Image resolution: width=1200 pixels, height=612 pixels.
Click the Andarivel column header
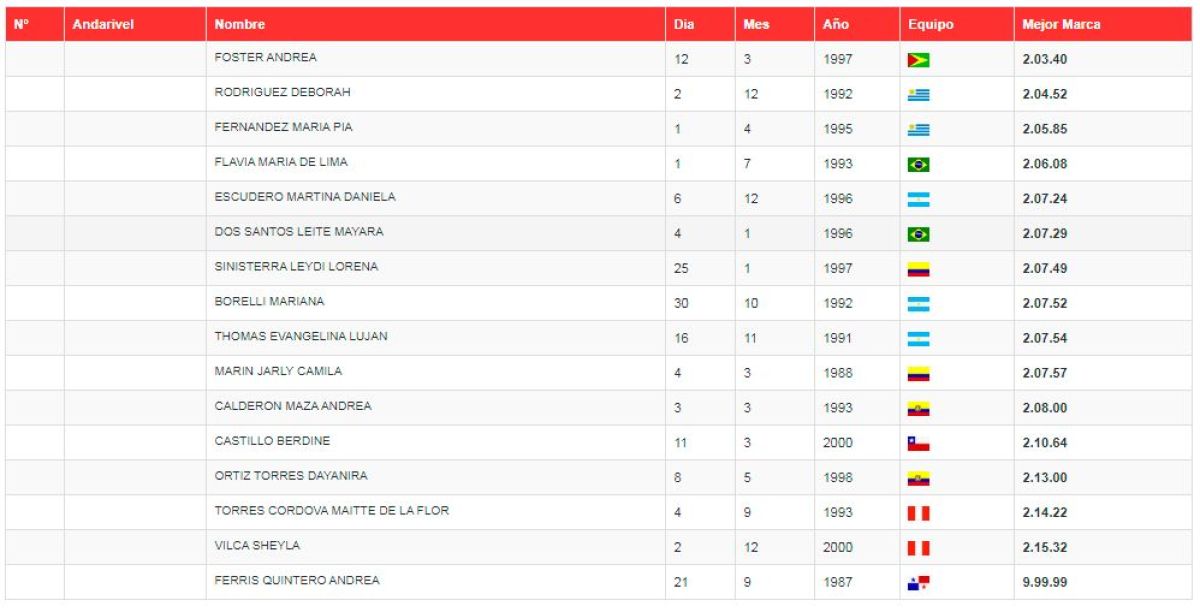point(103,24)
